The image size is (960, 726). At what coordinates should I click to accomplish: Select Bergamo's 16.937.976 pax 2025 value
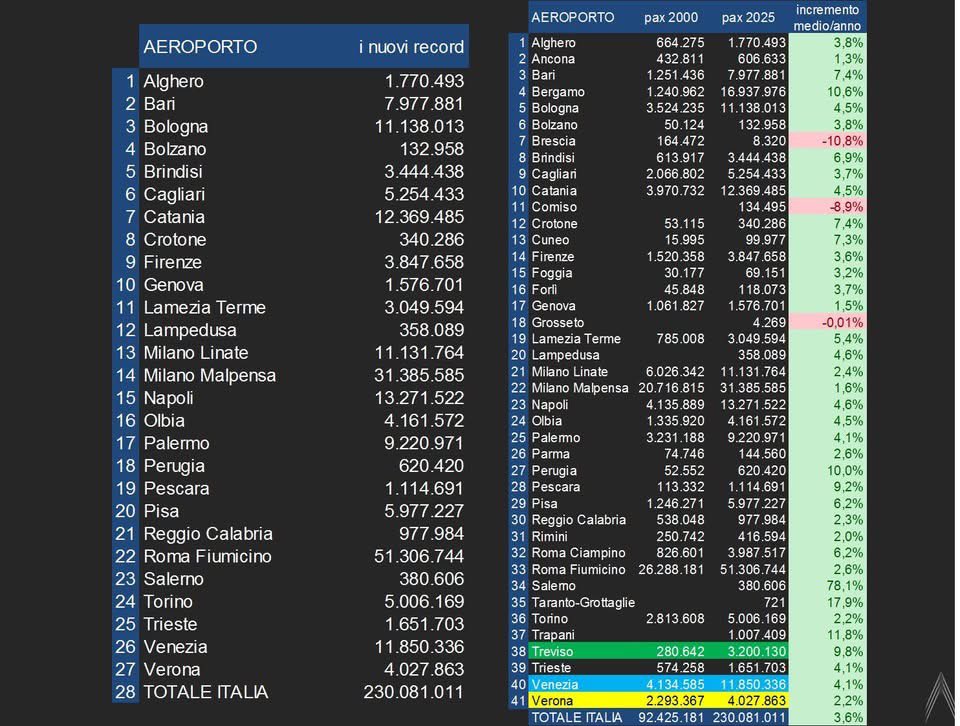752,92
